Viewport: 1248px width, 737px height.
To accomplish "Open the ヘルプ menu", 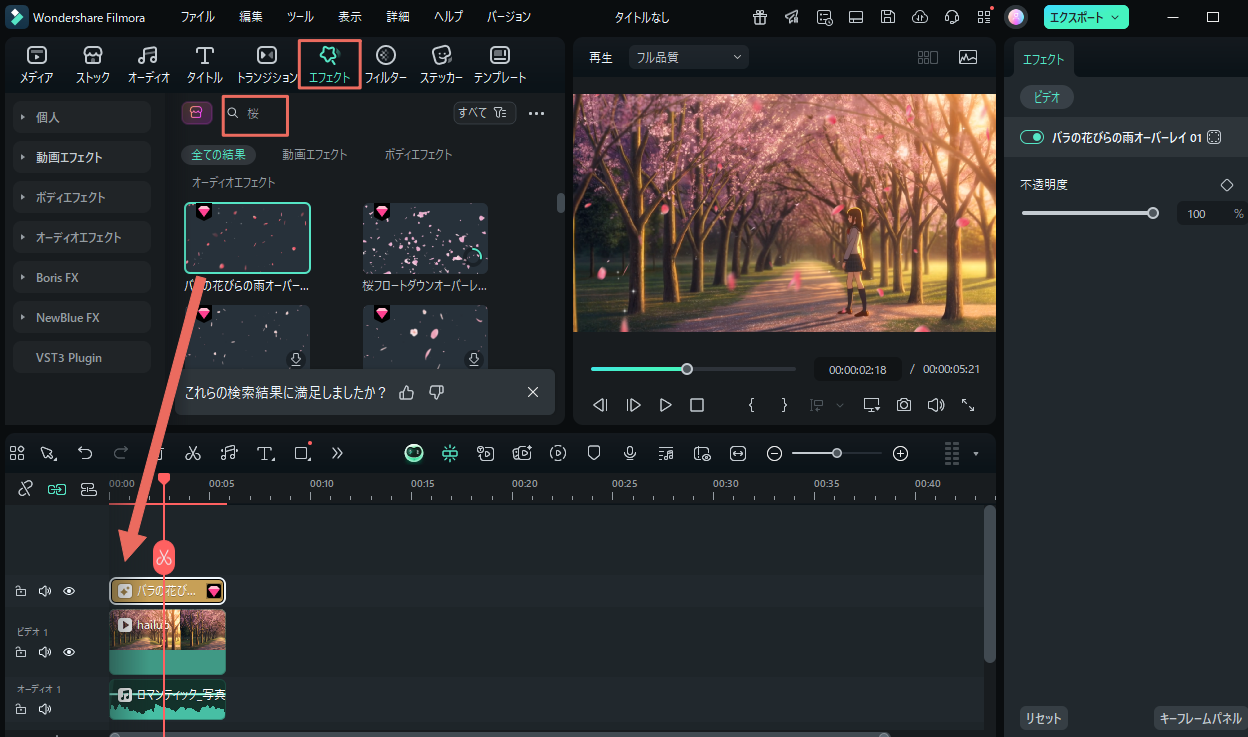I will coord(448,17).
